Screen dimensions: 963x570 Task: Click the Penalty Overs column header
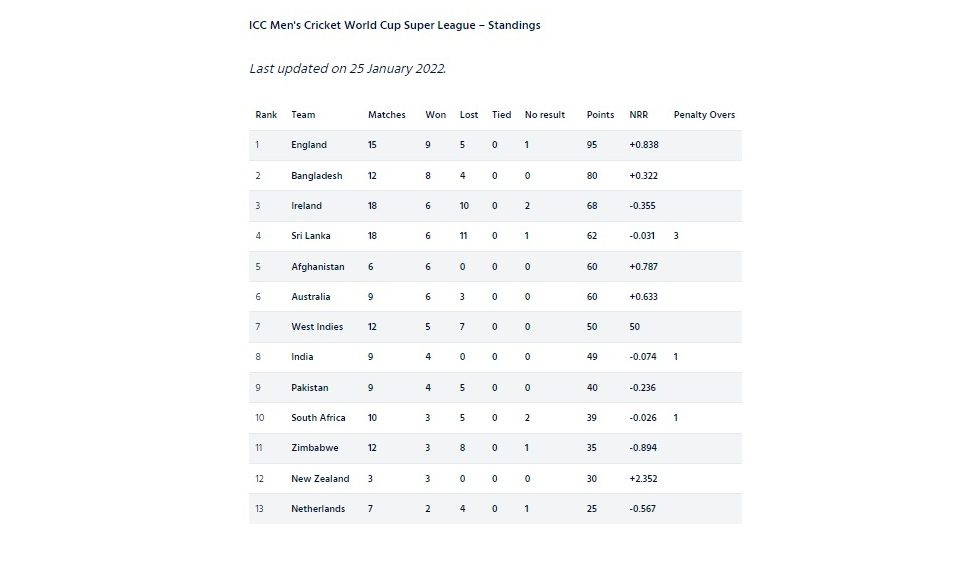[x=704, y=115]
